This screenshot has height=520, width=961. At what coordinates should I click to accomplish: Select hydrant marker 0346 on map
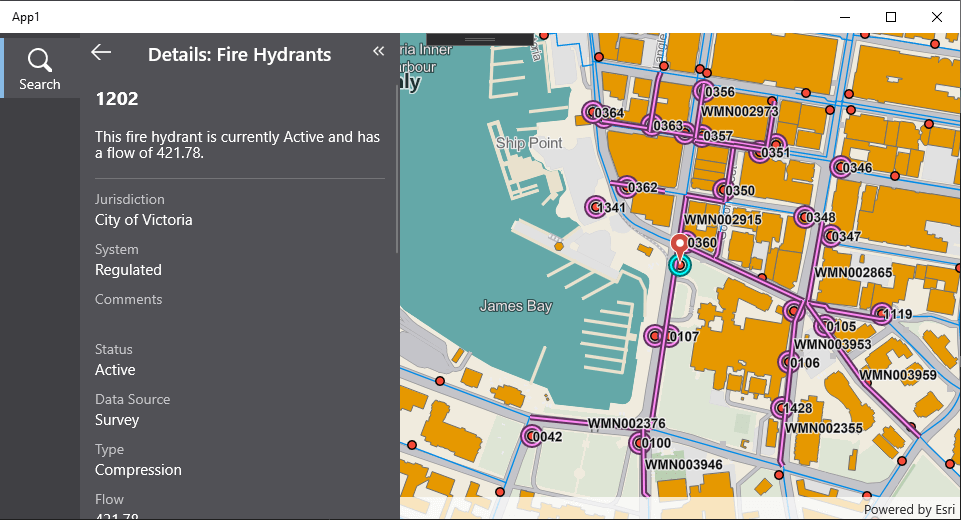click(841, 168)
